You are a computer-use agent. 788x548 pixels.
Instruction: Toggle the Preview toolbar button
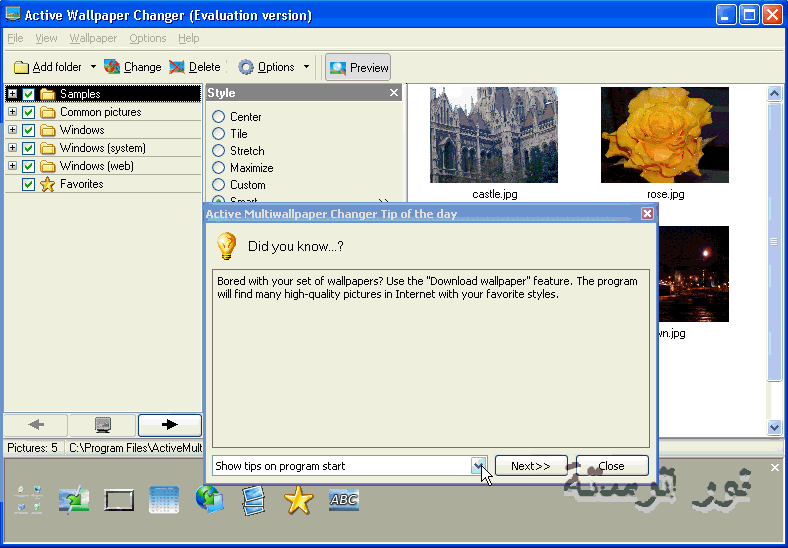(358, 67)
